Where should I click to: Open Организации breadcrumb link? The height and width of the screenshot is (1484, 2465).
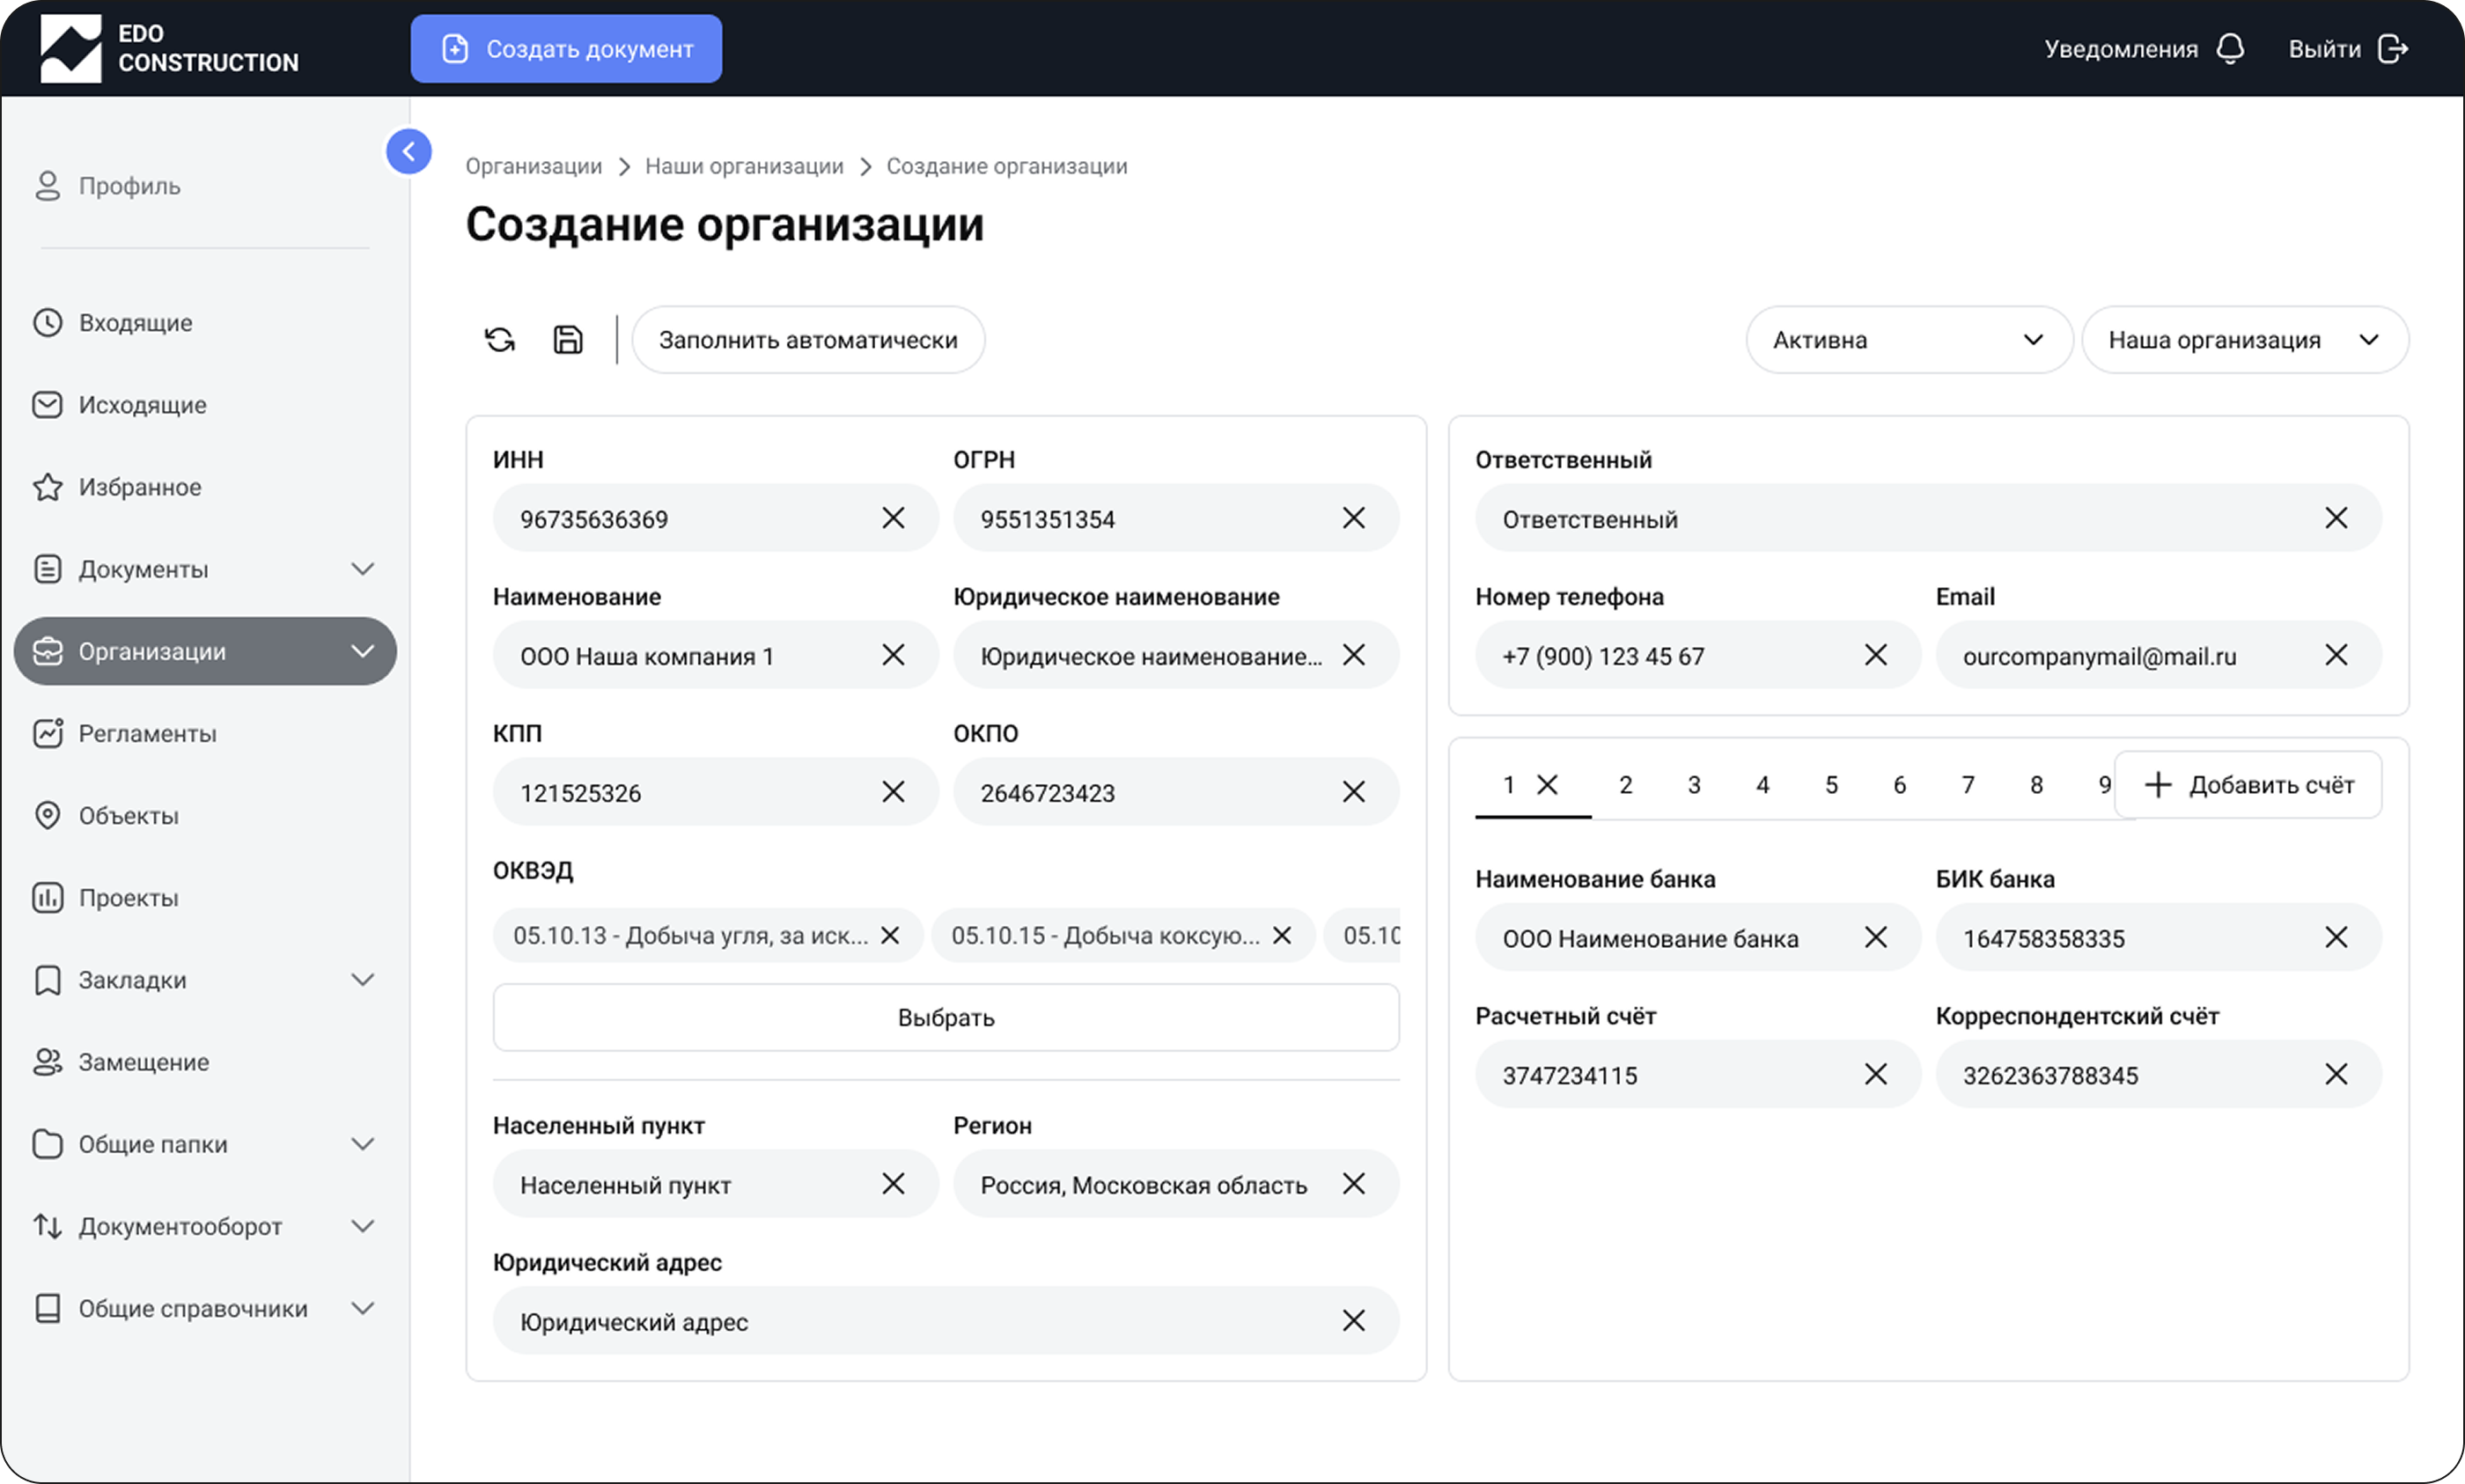[x=534, y=166]
